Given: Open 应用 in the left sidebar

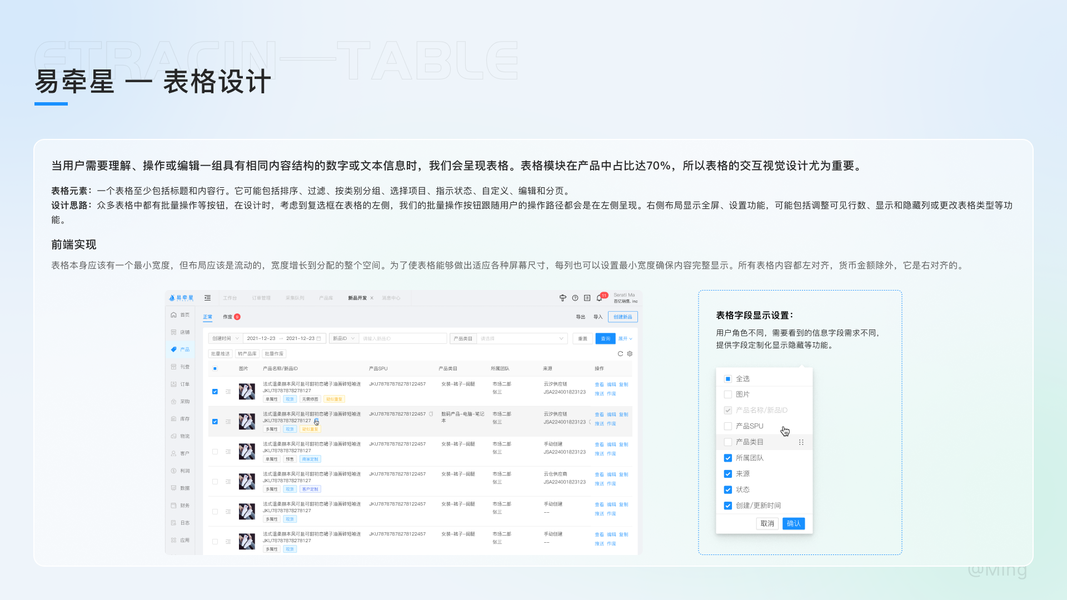Looking at the screenshot, I should tap(181, 540).
